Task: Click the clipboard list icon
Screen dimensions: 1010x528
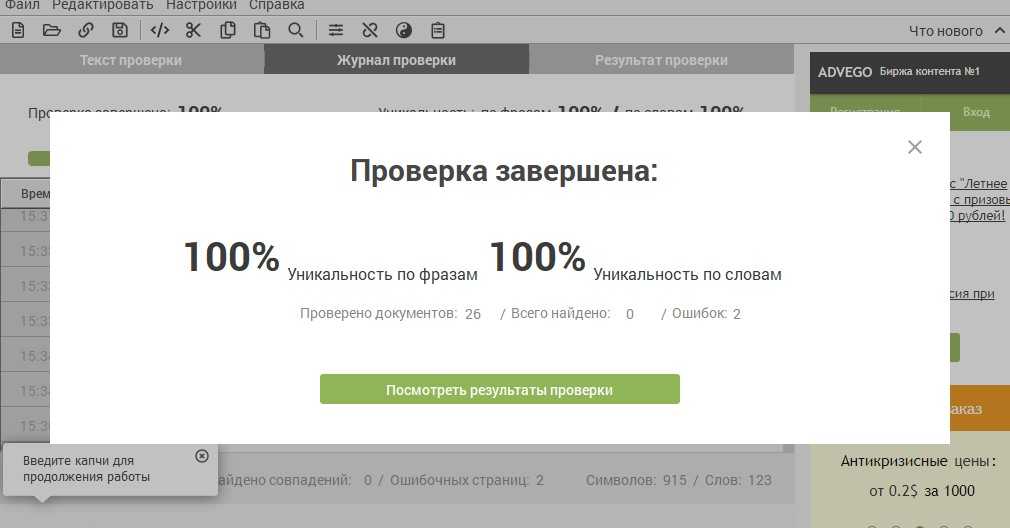Action: tap(438, 30)
